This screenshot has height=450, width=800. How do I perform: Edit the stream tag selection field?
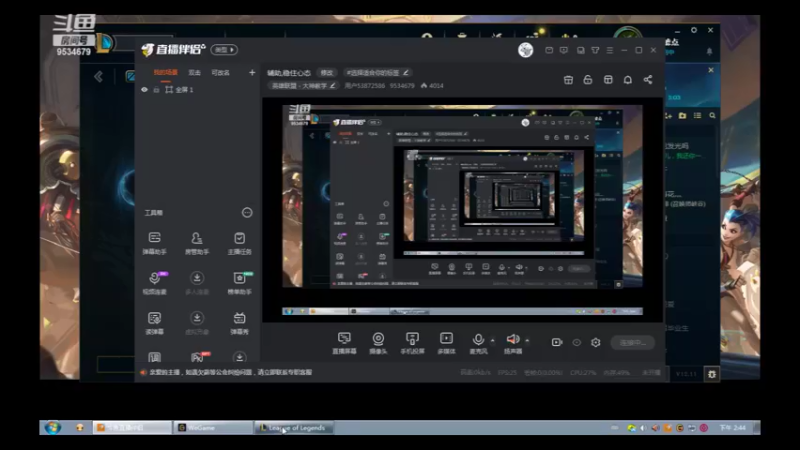point(377,73)
